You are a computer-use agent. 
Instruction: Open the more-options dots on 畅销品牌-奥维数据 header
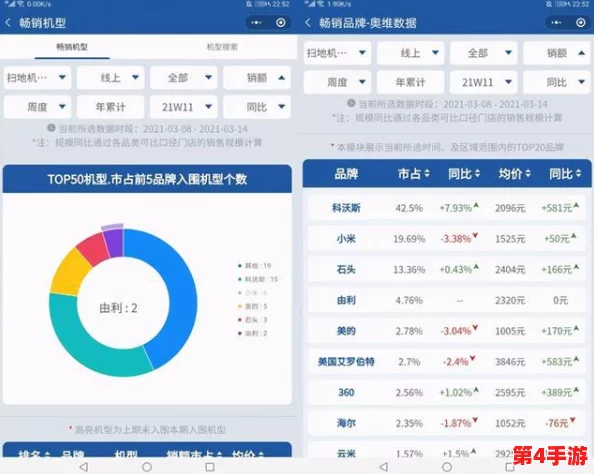pyautogui.click(x=556, y=23)
